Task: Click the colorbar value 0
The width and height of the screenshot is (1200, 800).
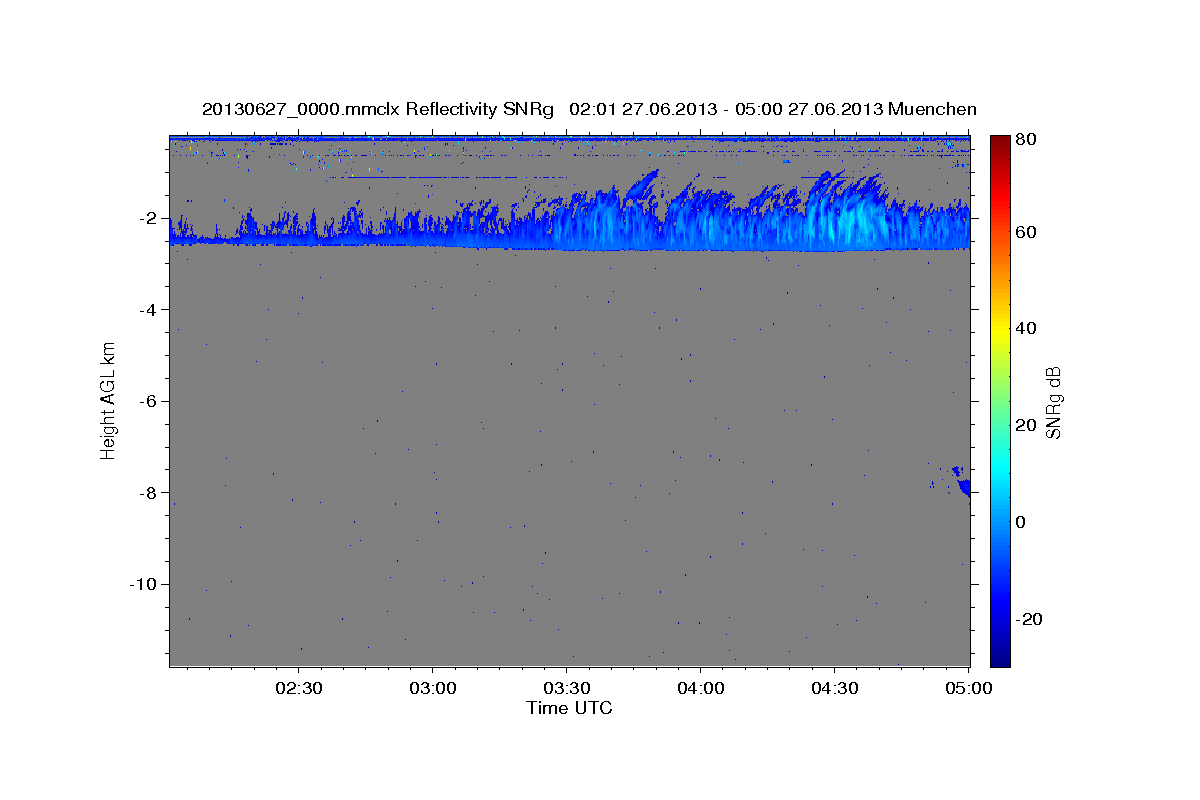Action: point(1023,522)
